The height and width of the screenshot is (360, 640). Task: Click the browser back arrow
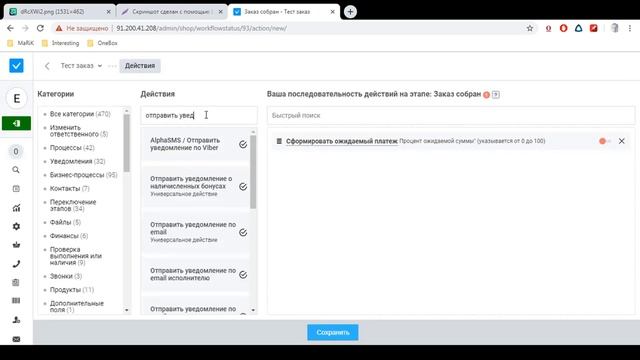11,28
